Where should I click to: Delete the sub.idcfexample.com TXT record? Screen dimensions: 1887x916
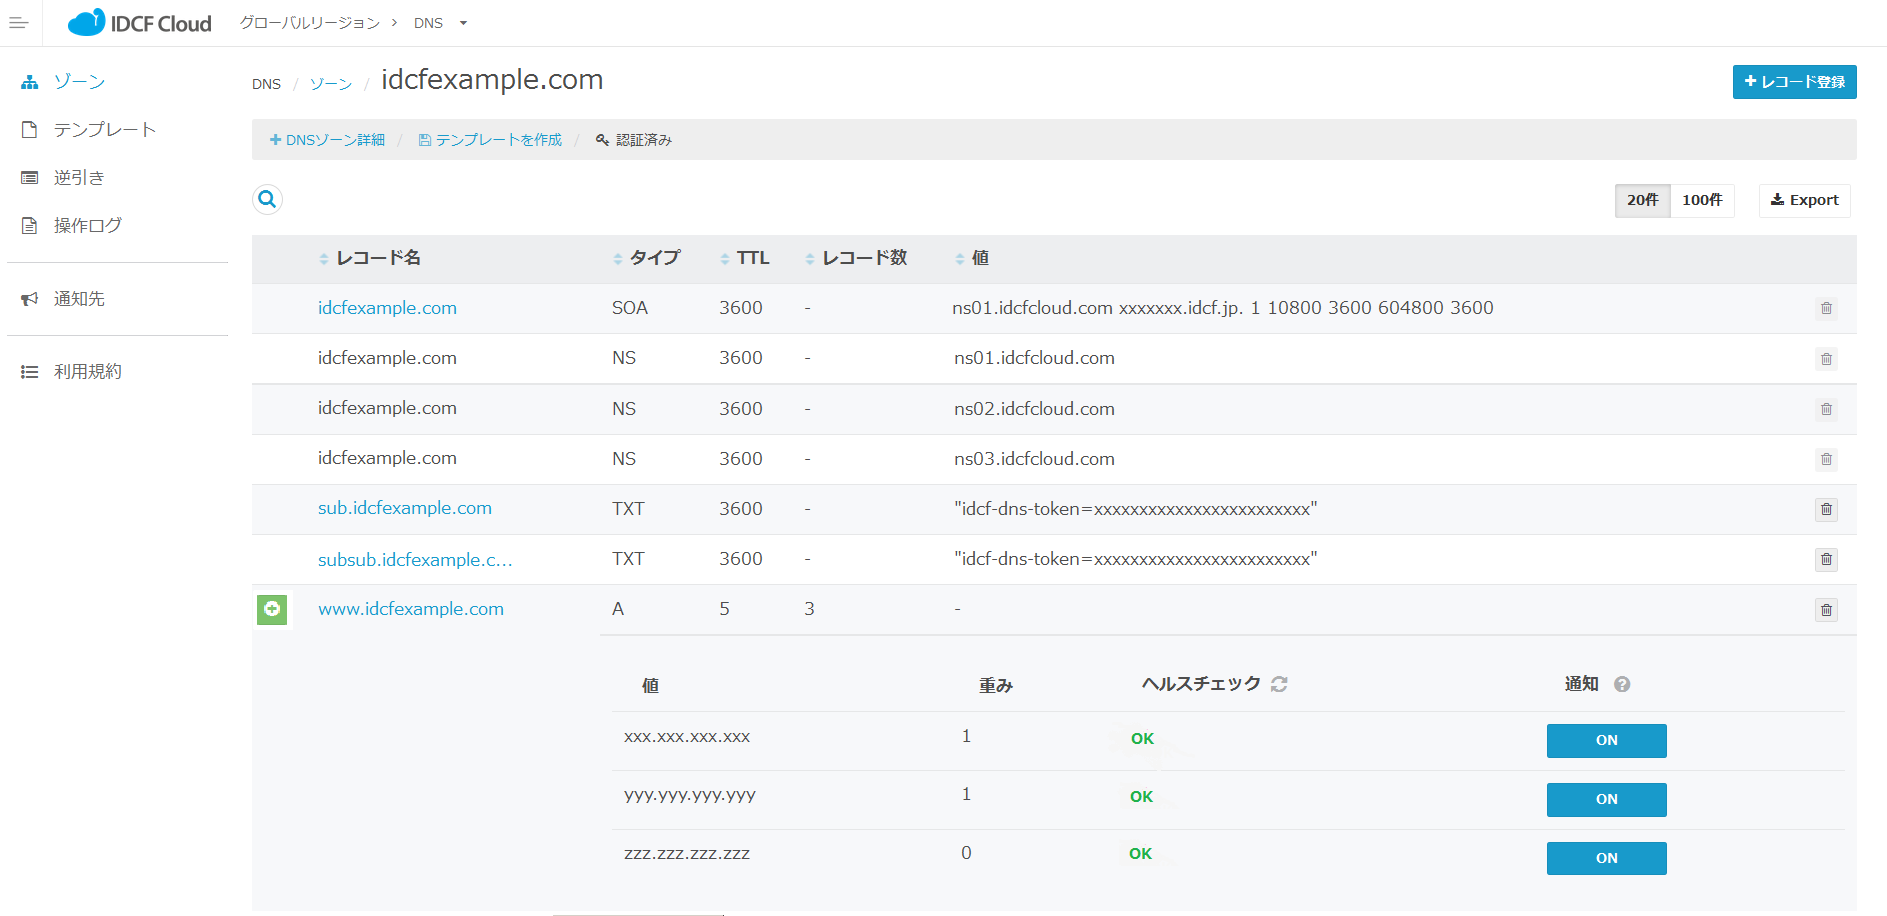coord(1826,510)
